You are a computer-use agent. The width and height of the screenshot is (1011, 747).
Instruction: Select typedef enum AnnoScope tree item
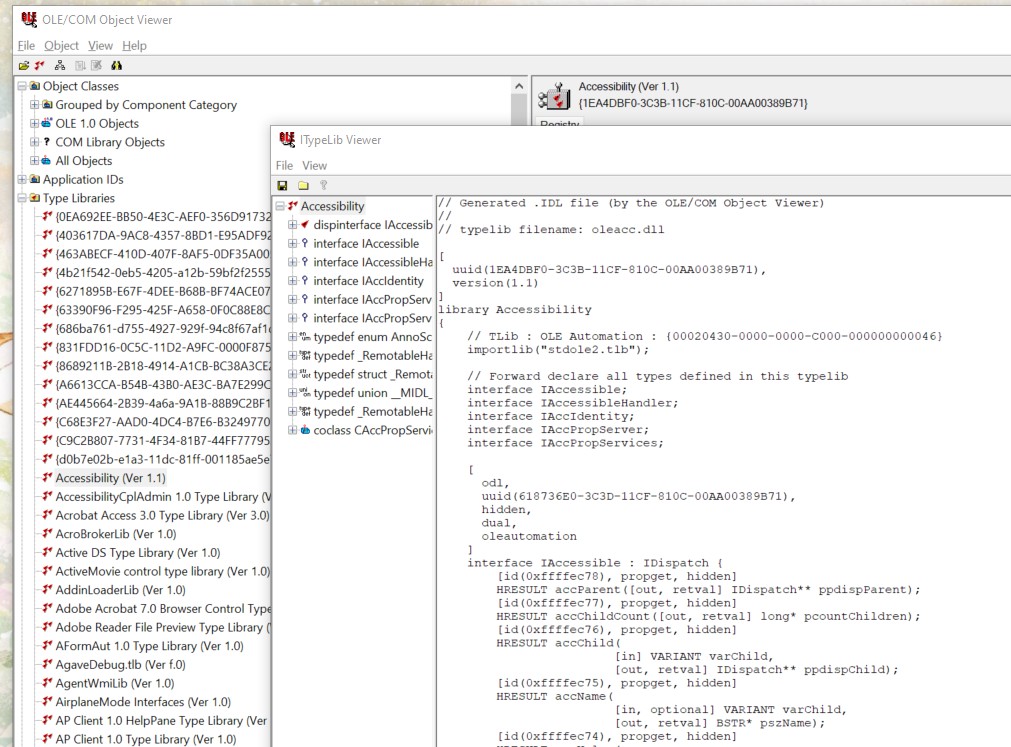[371, 337]
